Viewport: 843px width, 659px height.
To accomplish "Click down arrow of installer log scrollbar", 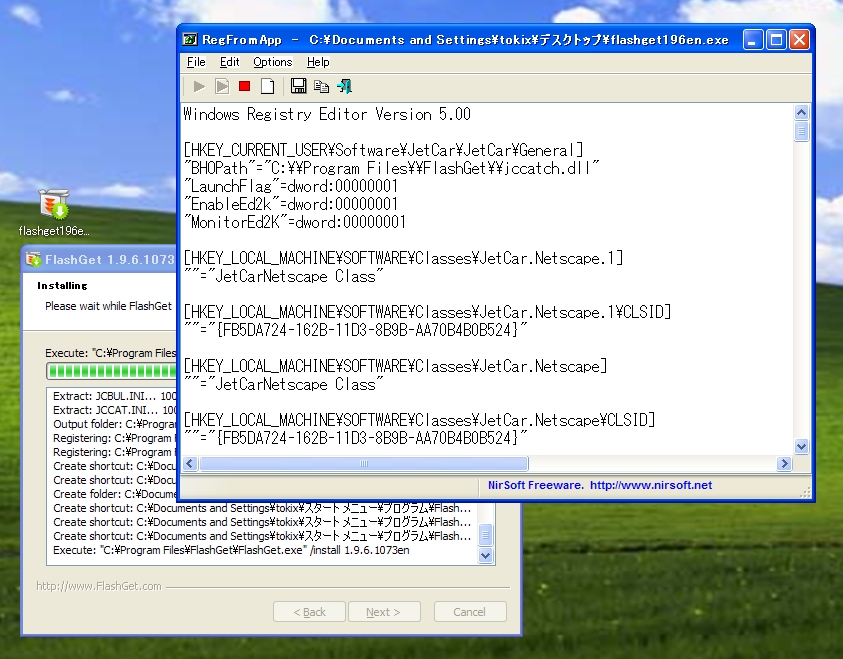I will tap(485, 555).
